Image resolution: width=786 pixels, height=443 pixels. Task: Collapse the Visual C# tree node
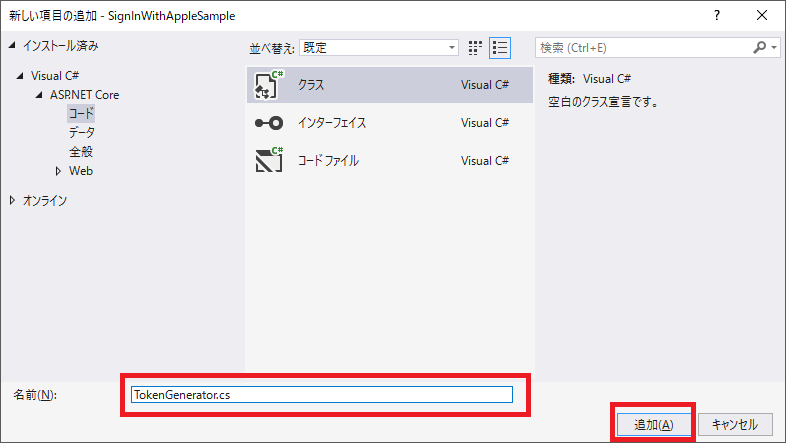[20, 76]
